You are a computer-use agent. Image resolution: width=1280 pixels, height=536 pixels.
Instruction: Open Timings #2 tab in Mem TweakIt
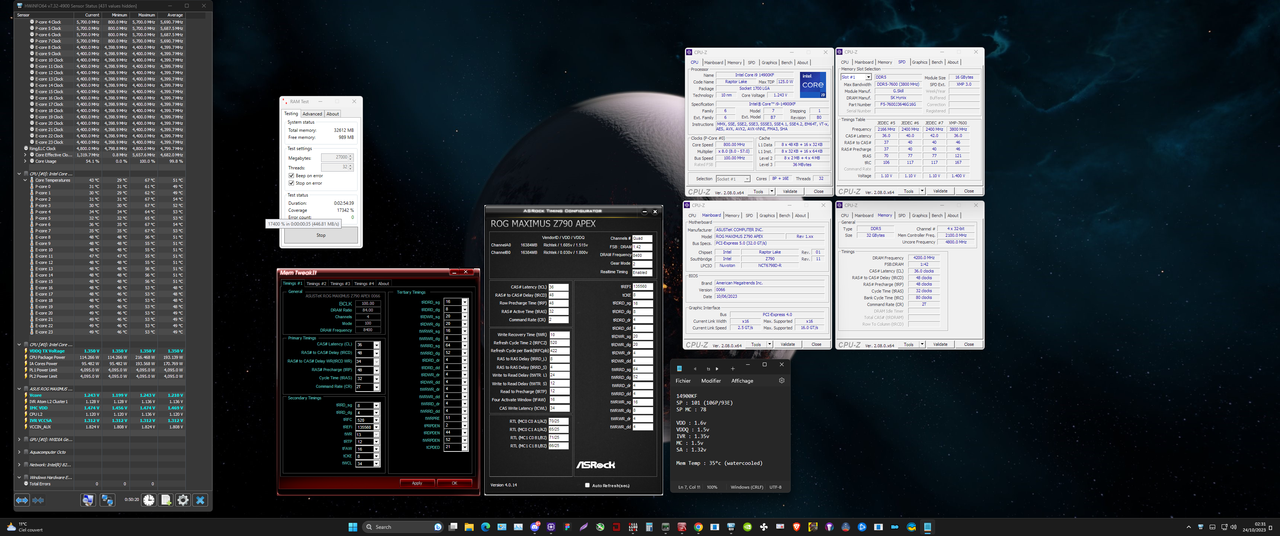pyautogui.click(x=317, y=283)
